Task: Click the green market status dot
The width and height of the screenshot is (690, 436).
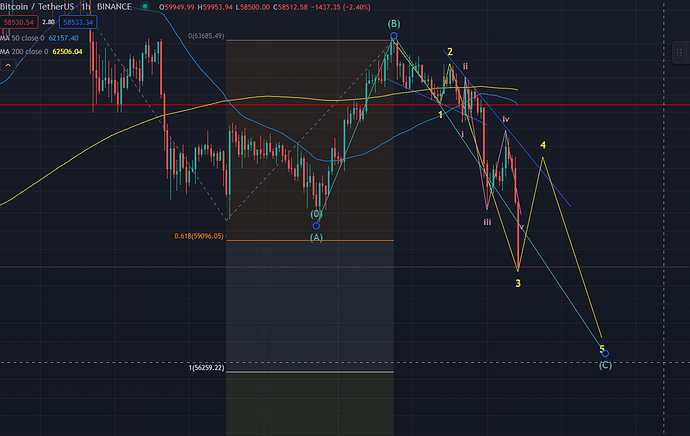Action: tap(145, 7)
